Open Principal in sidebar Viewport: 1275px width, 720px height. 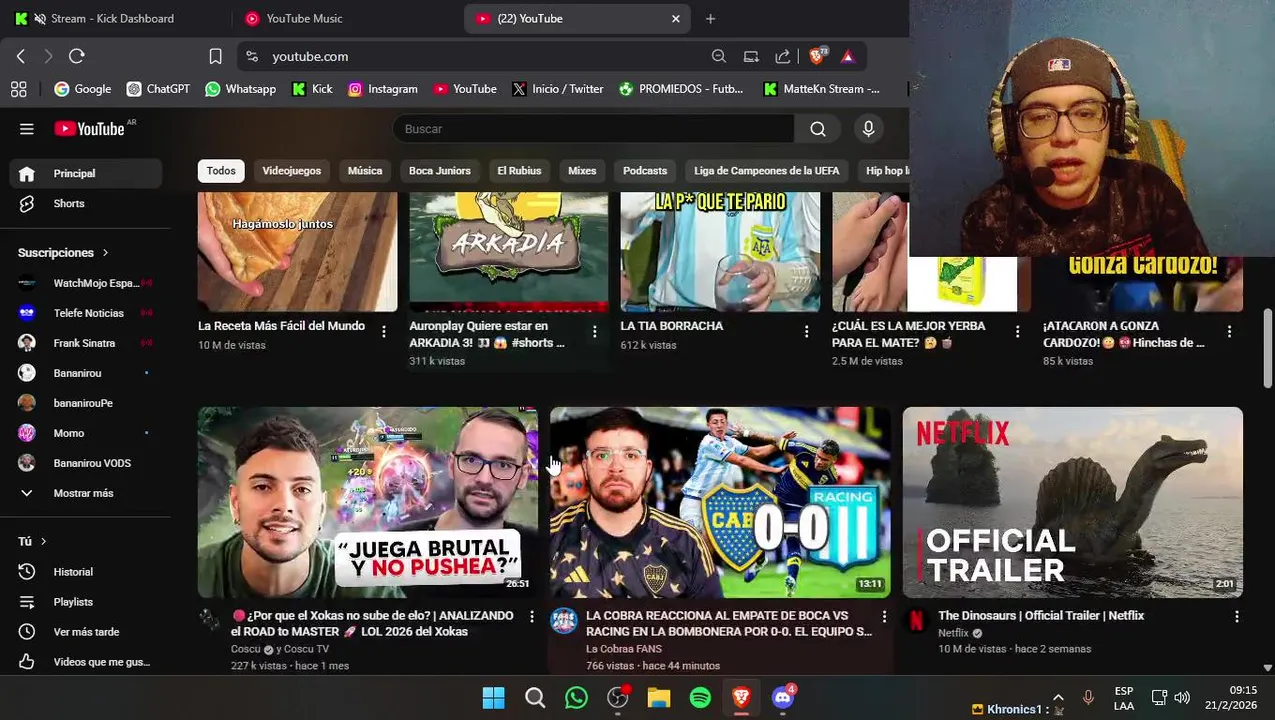coord(86,173)
